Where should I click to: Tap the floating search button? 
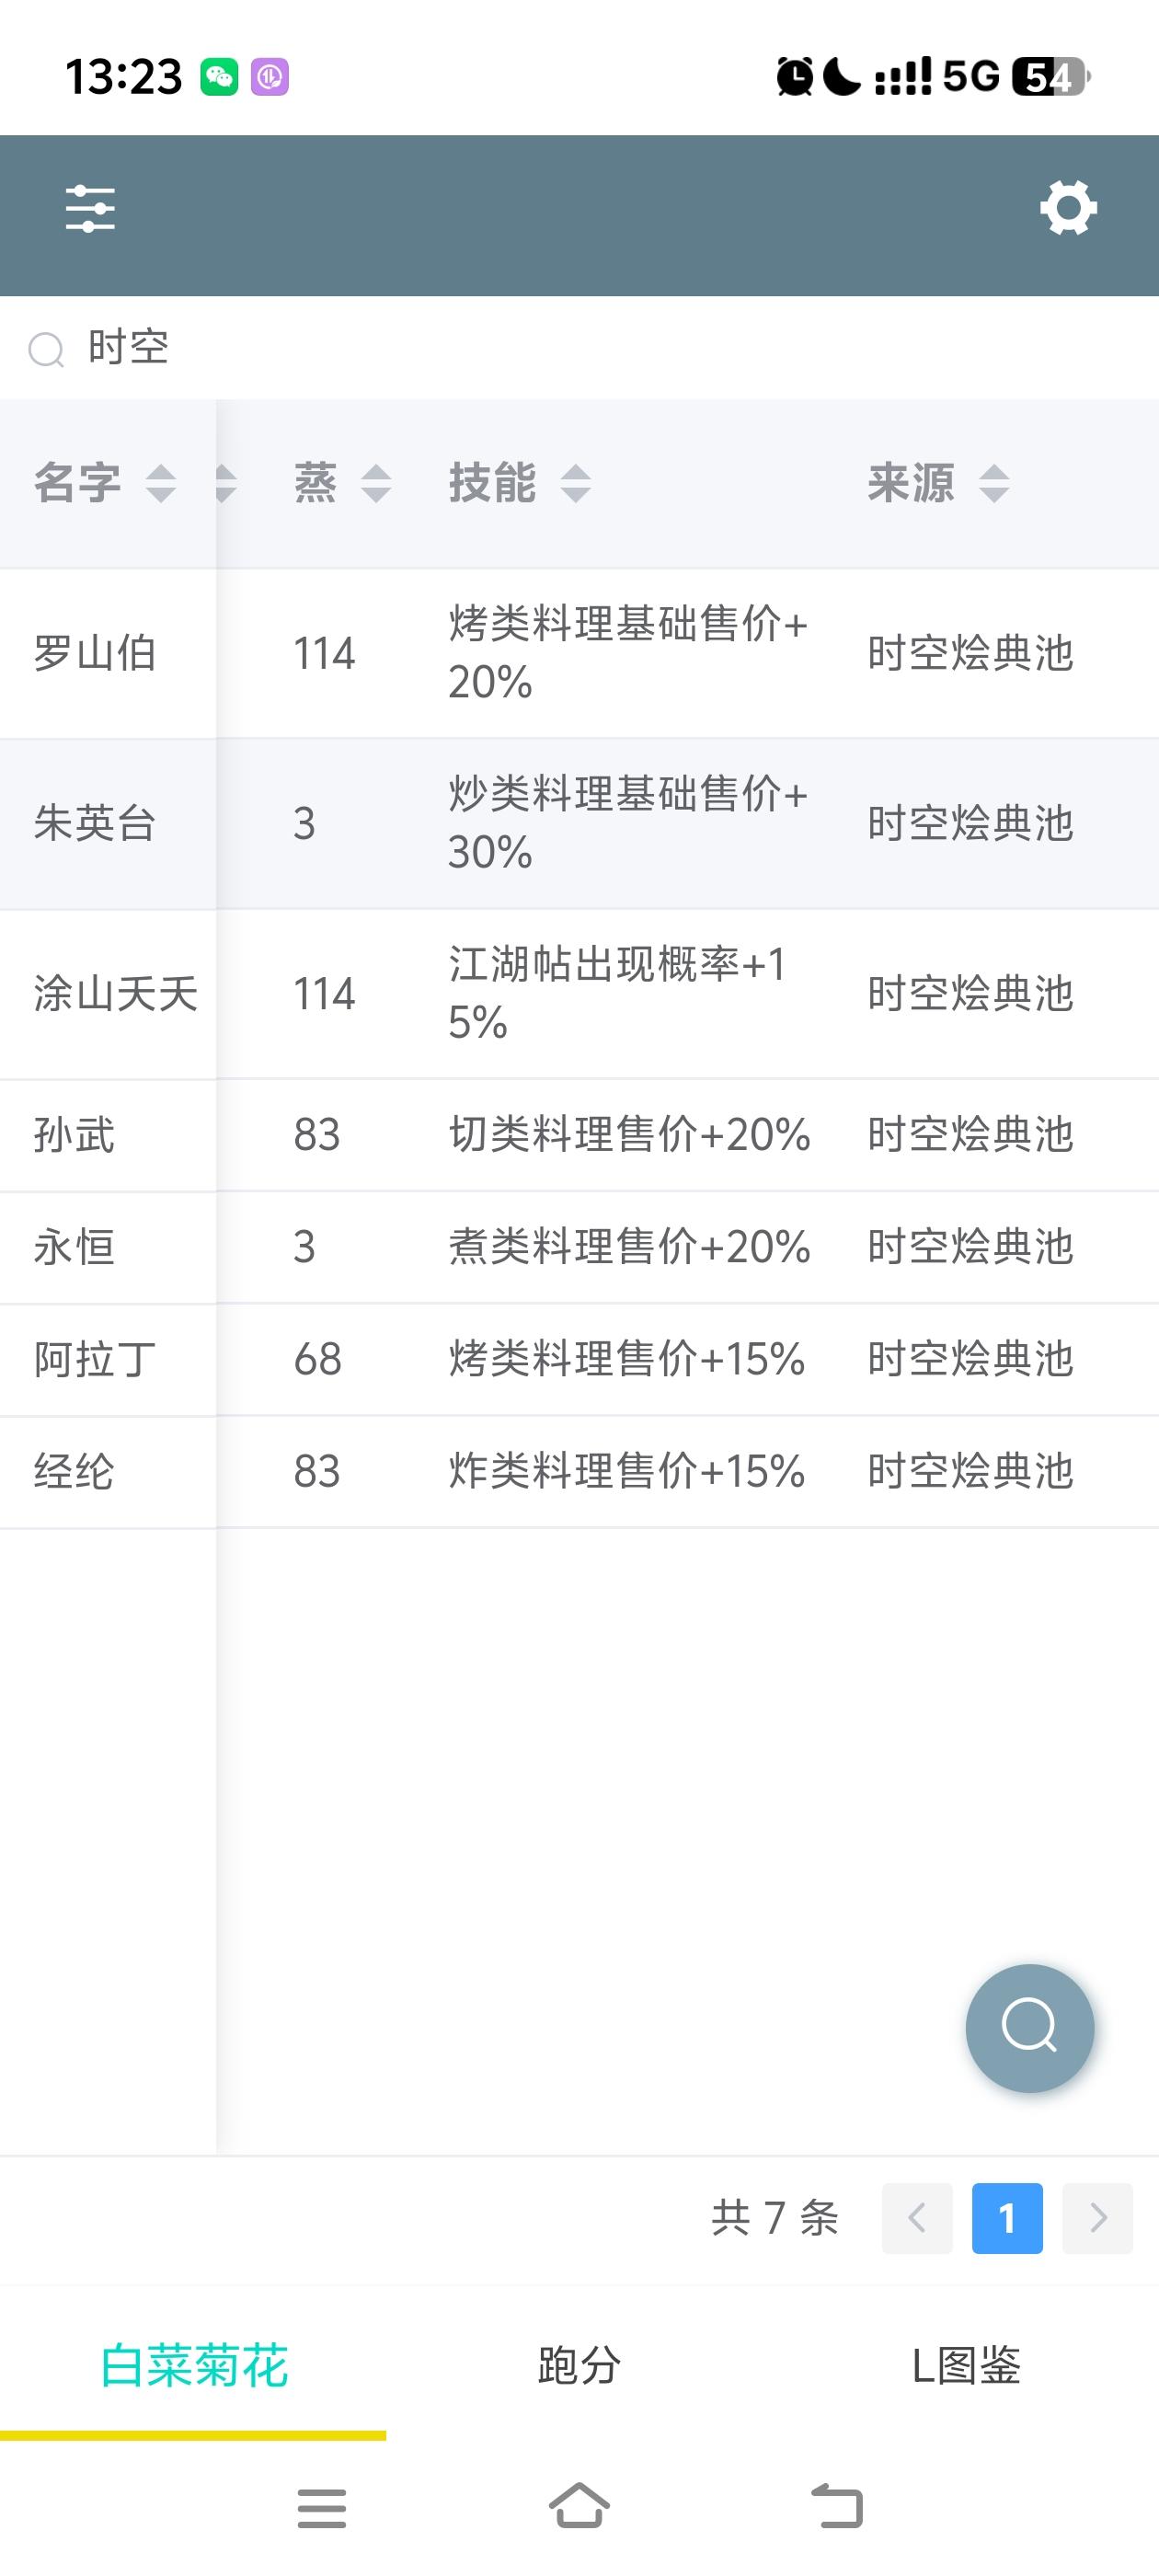click(x=1029, y=2028)
